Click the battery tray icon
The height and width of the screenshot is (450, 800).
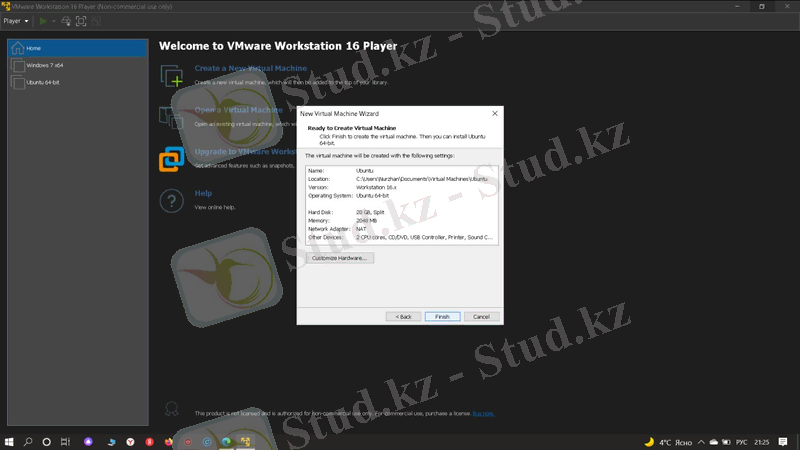click(x=726, y=442)
